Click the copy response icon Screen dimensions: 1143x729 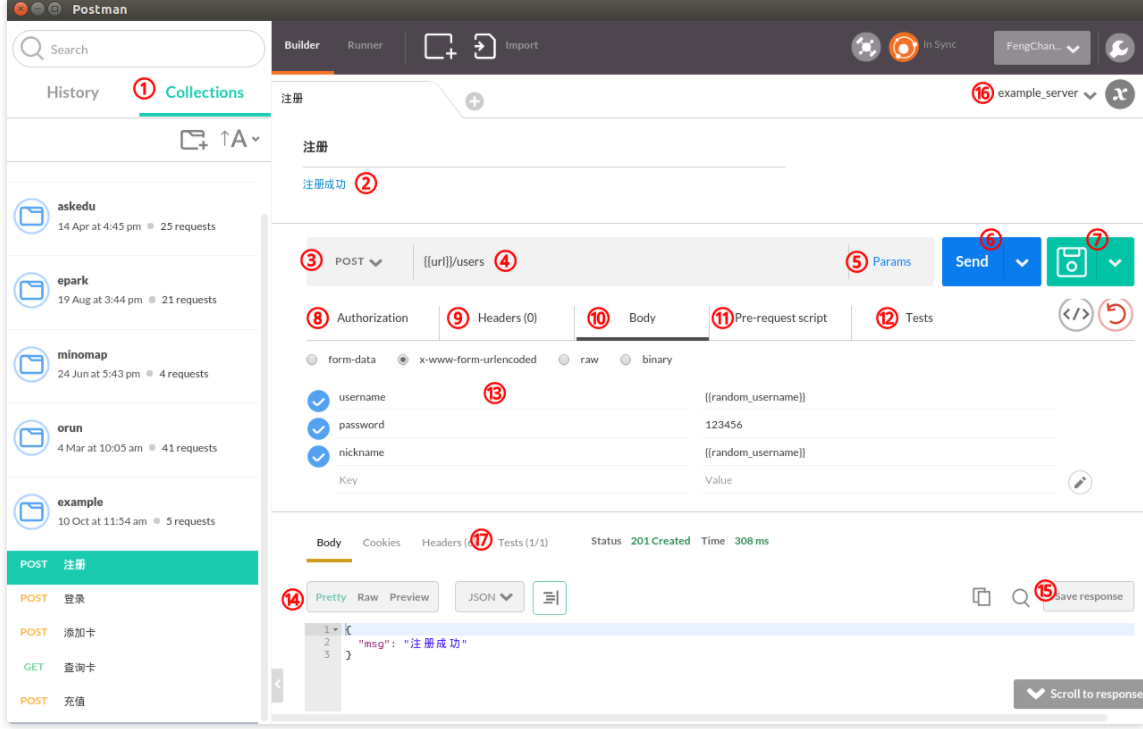click(981, 597)
